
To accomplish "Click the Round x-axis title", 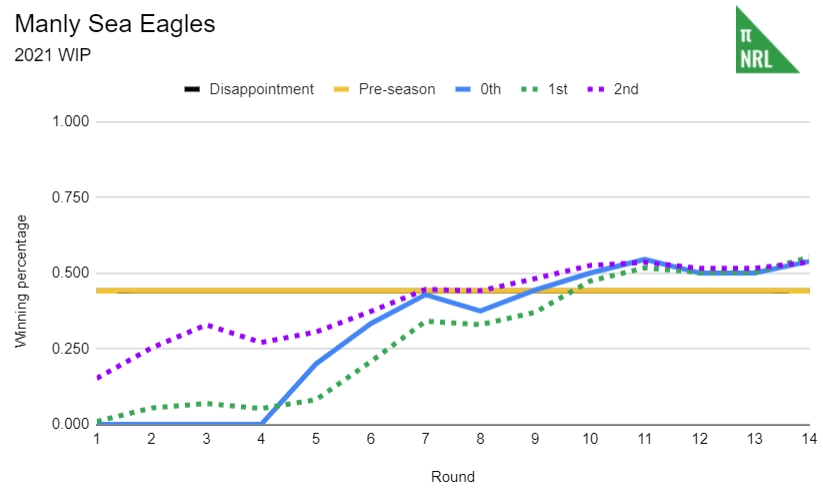I will click(453, 476).
